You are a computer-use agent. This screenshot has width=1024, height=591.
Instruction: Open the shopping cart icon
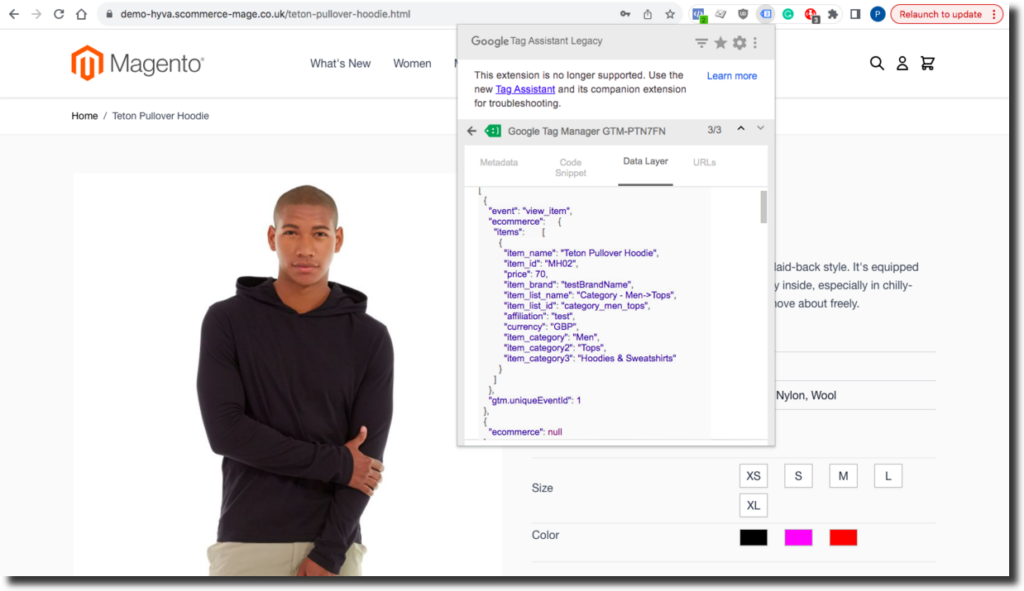click(x=927, y=63)
